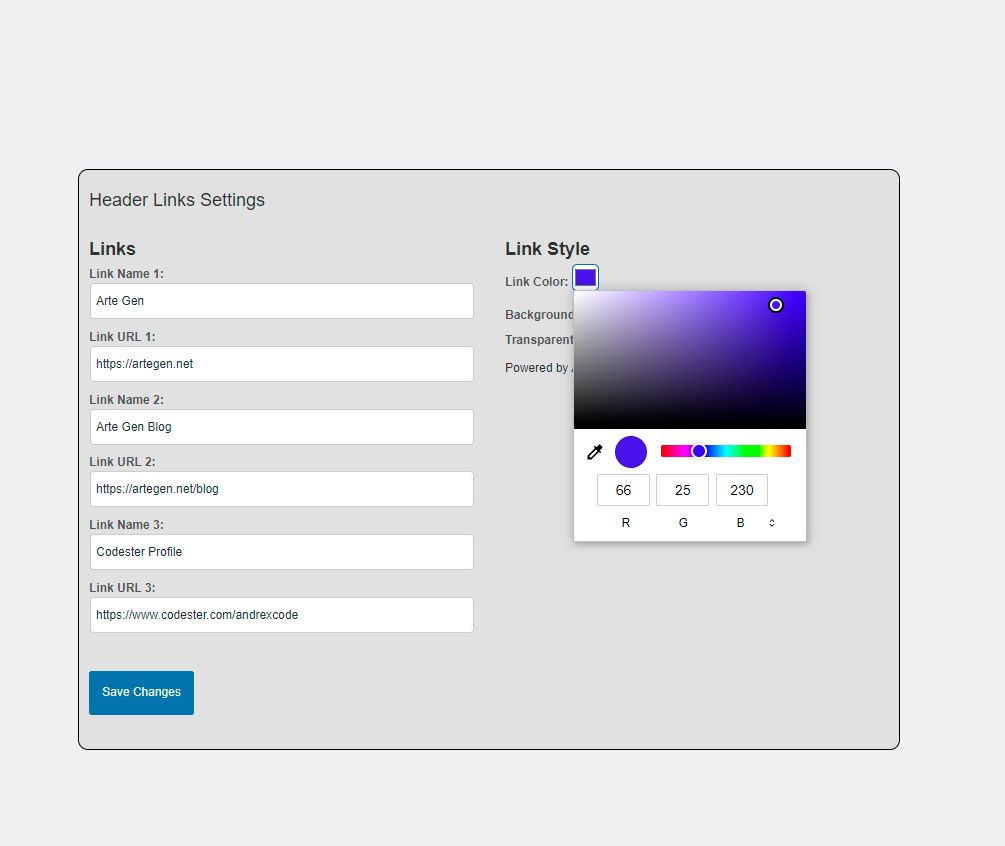Image resolution: width=1005 pixels, height=846 pixels.
Task: Edit the G value field showing 25
Action: pyautogui.click(x=683, y=490)
